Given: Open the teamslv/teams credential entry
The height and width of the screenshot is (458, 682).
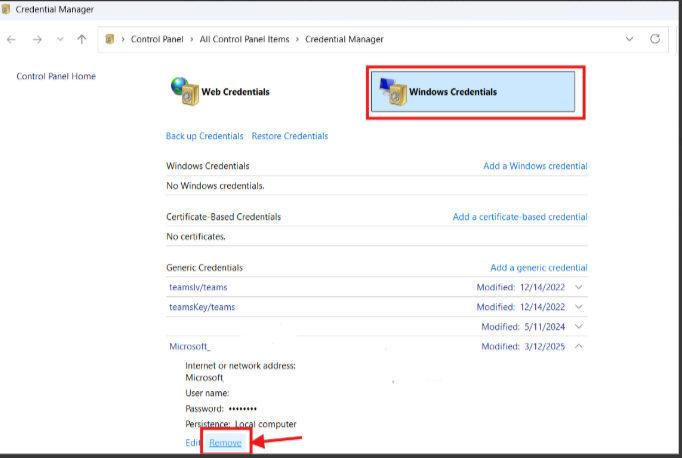Looking at the screenshot, I should [198, 287].
